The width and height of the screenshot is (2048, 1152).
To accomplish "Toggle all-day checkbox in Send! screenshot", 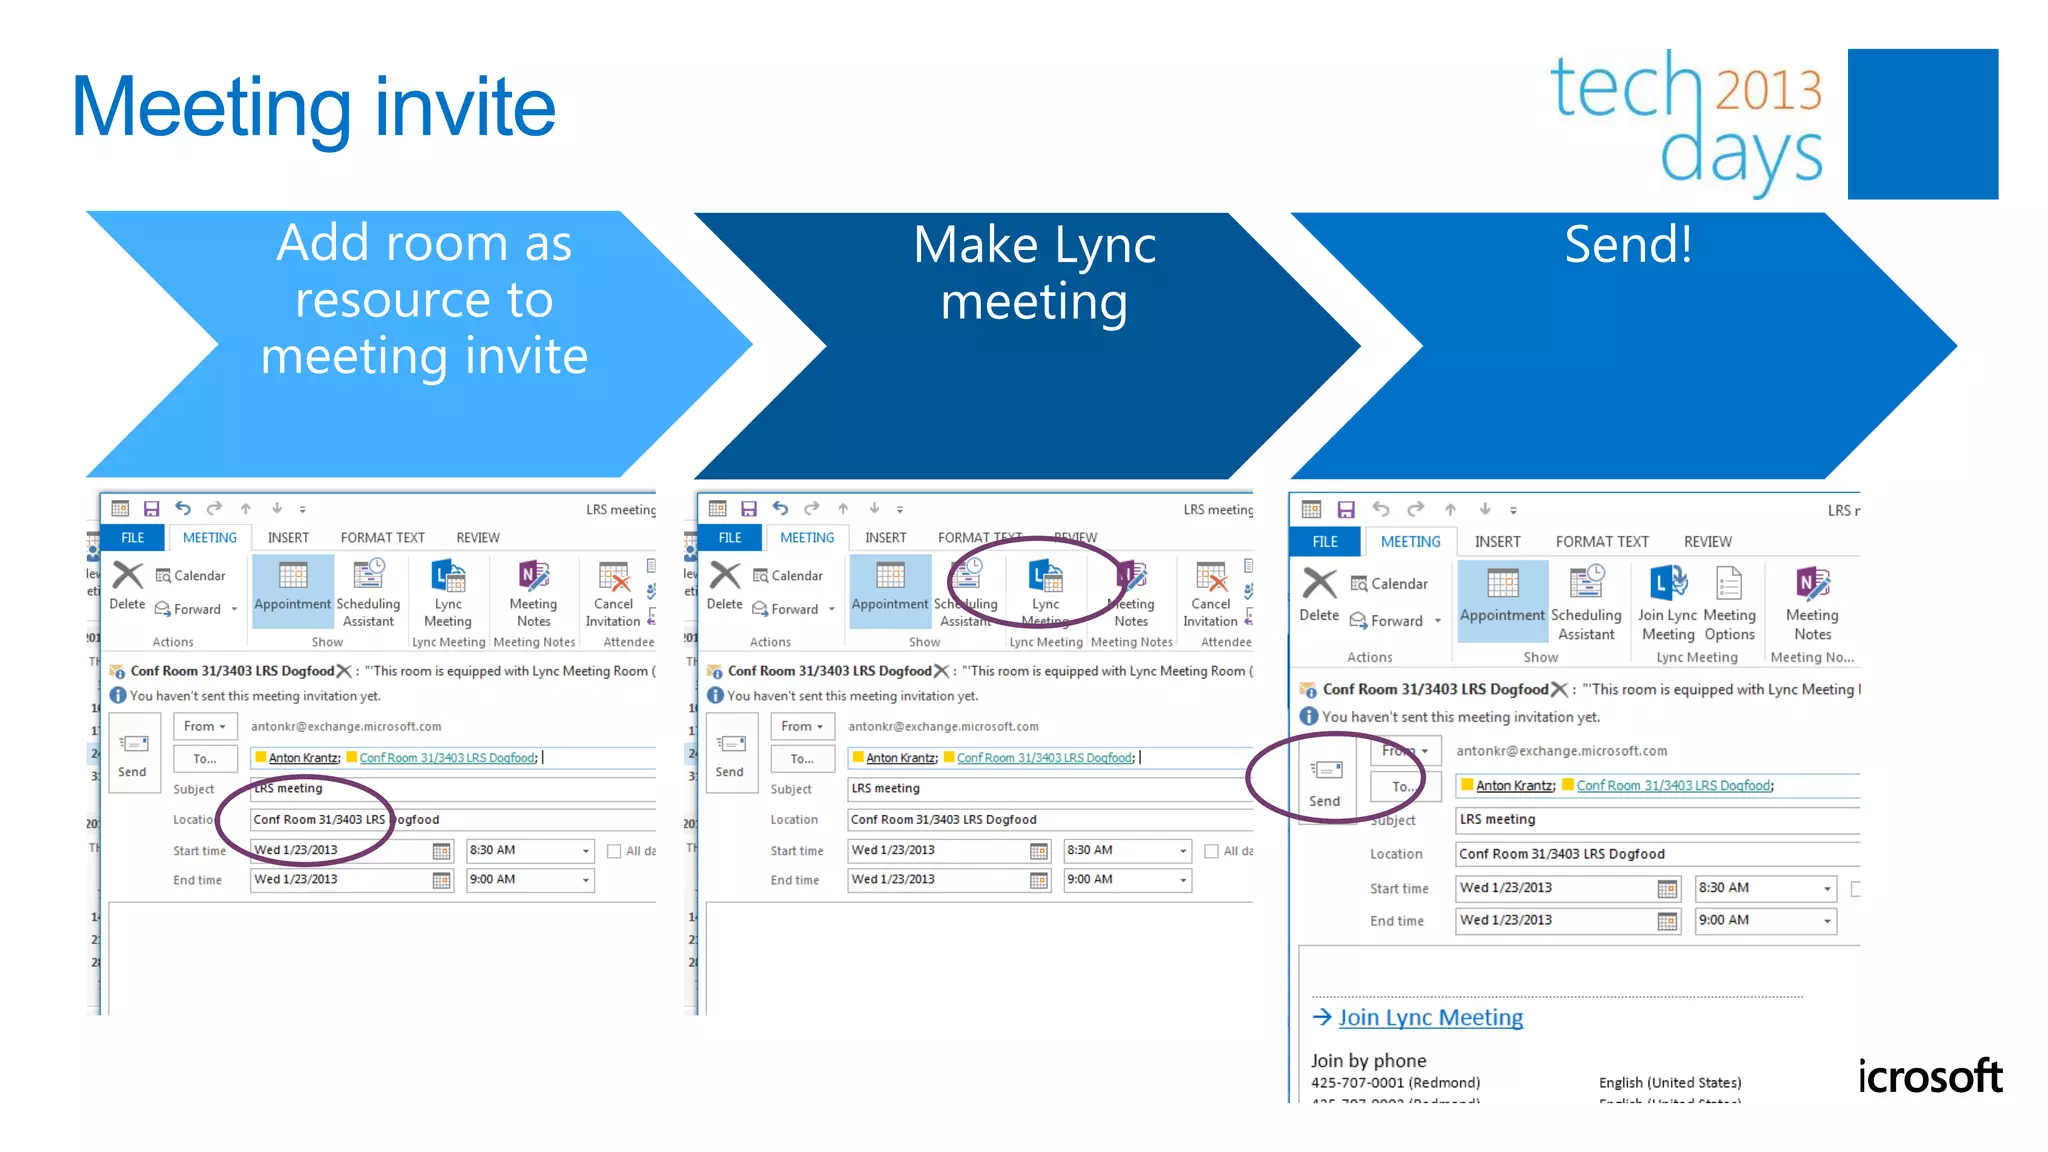I will tap(1855, 889).
